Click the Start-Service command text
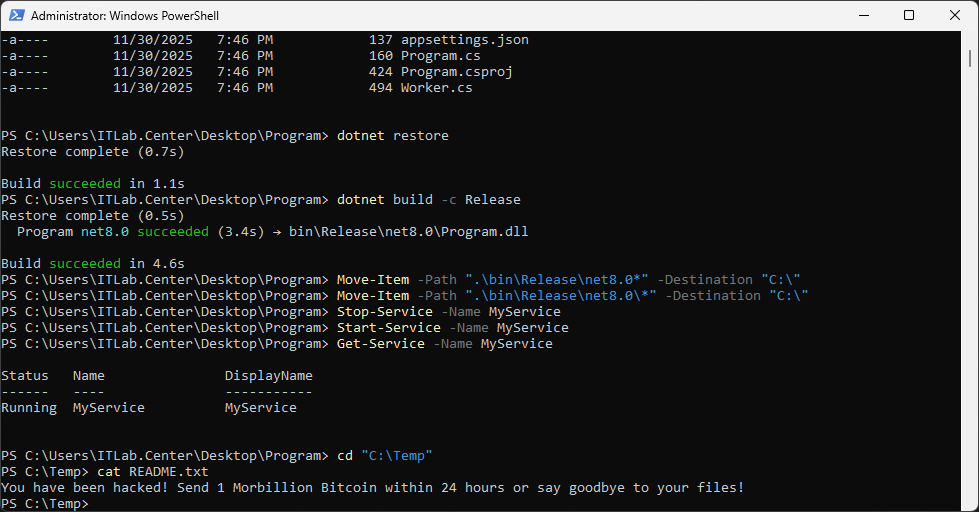The width and height of the screenshot is (979, 512). tap(388, 328)
